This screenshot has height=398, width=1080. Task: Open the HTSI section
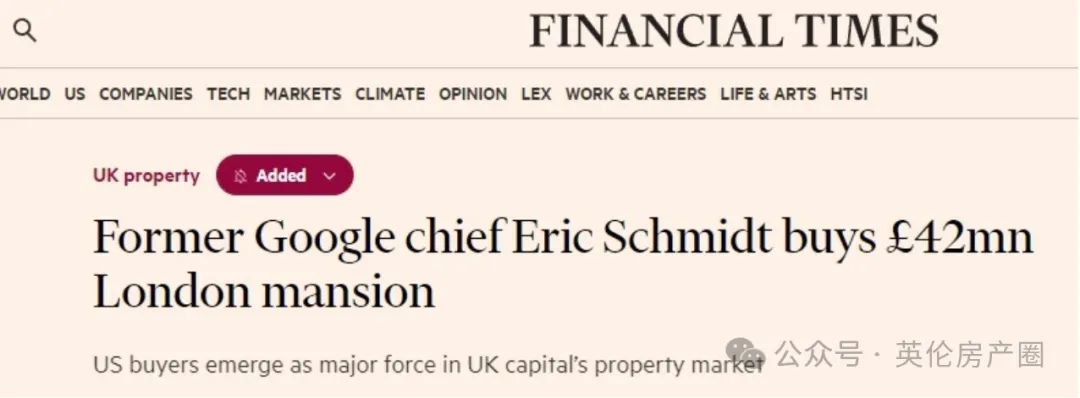click(x=849, y=94)
